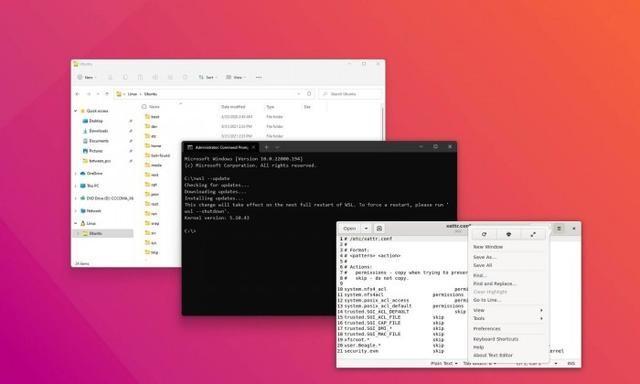Expand the OneDrive tree node
Screen dimensions: 640x384
(x=76, y=173)
